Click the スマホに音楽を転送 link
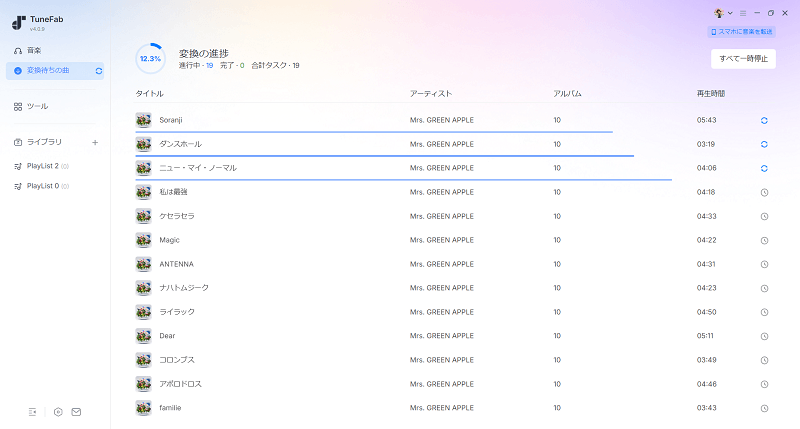 [741, 32]
